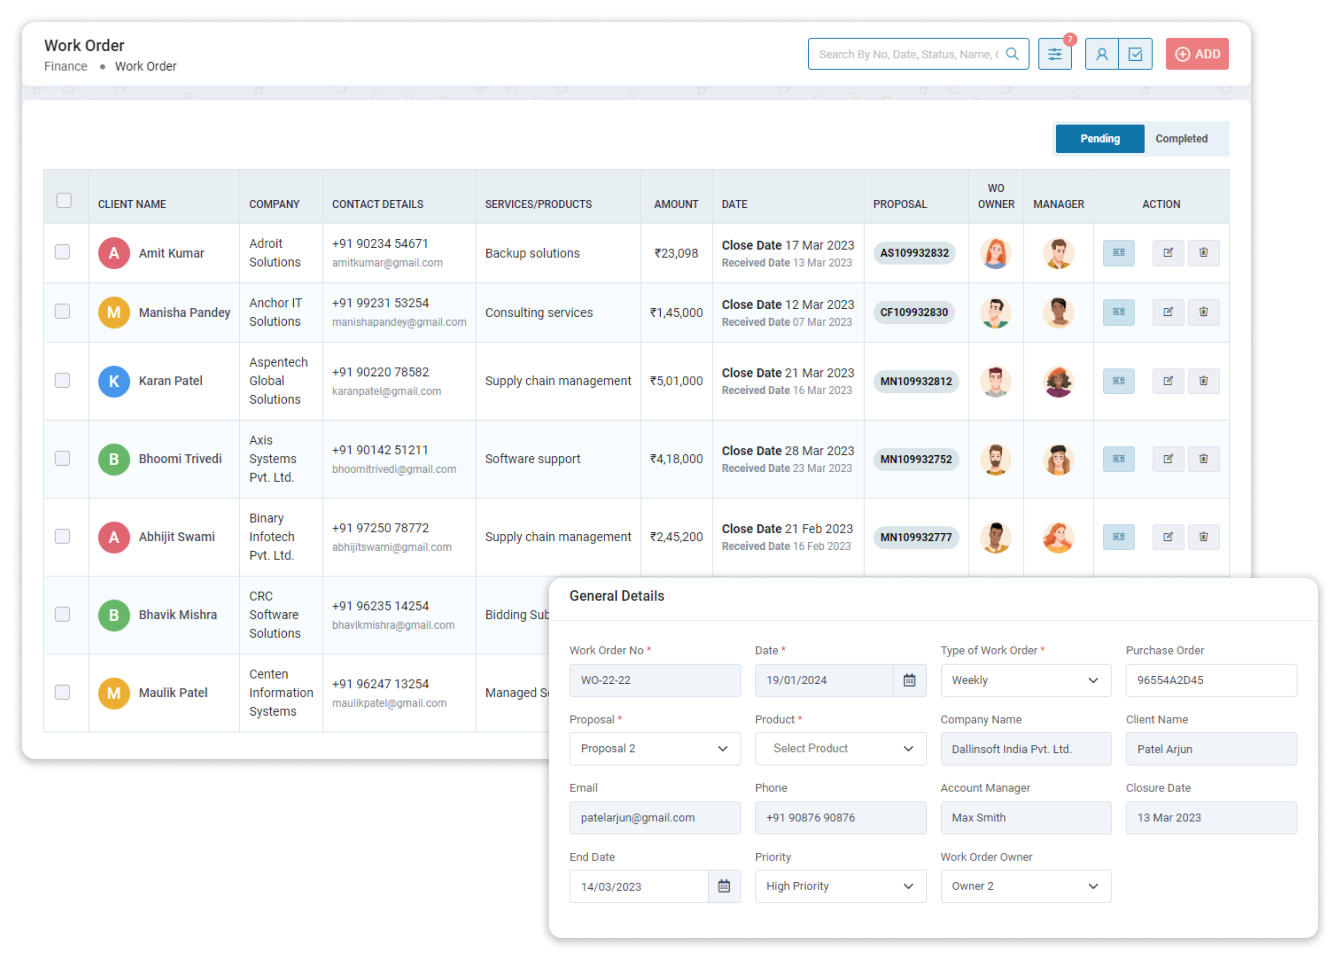Image resolution: width=1340 pixels, height=960 pixels.
Task: Open the Type of Work Order dropdown
Action: pyautogui.click(x=1025, y=680)
